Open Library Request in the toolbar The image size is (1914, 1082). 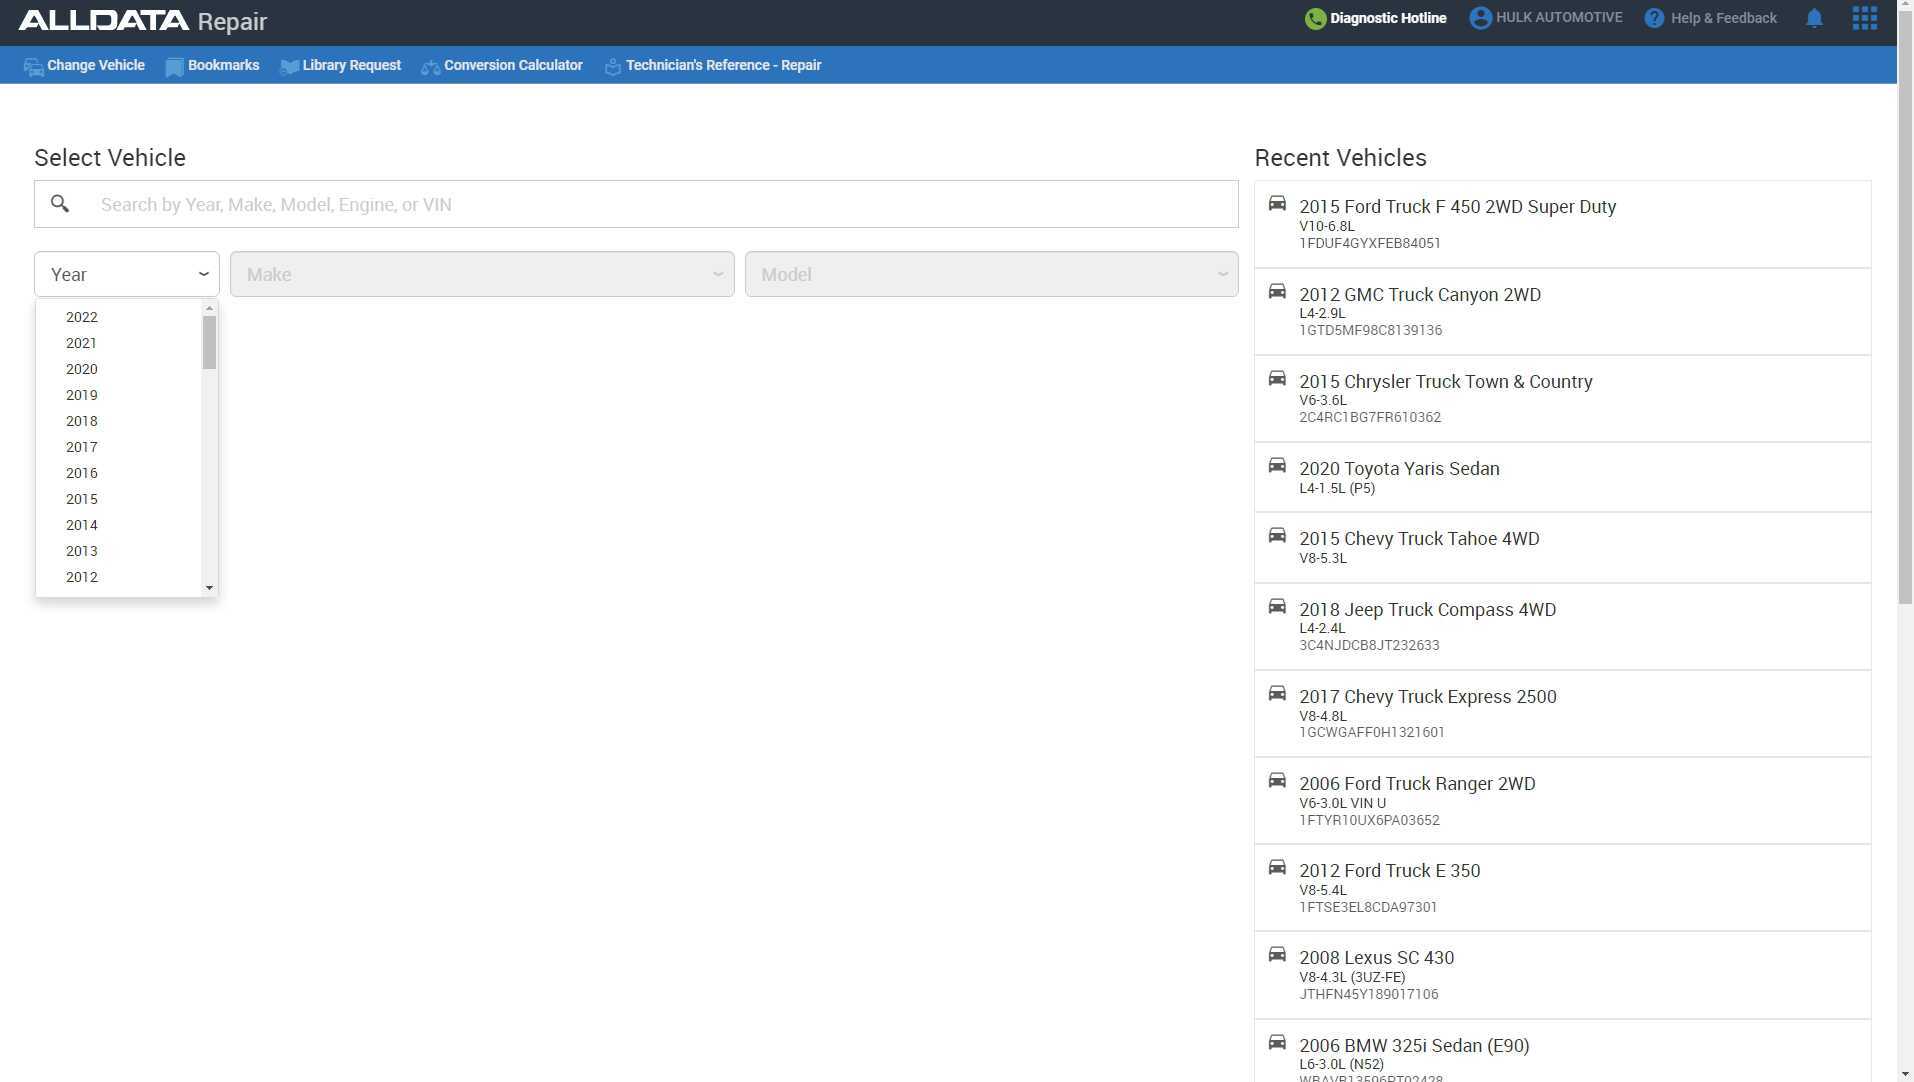341,66
